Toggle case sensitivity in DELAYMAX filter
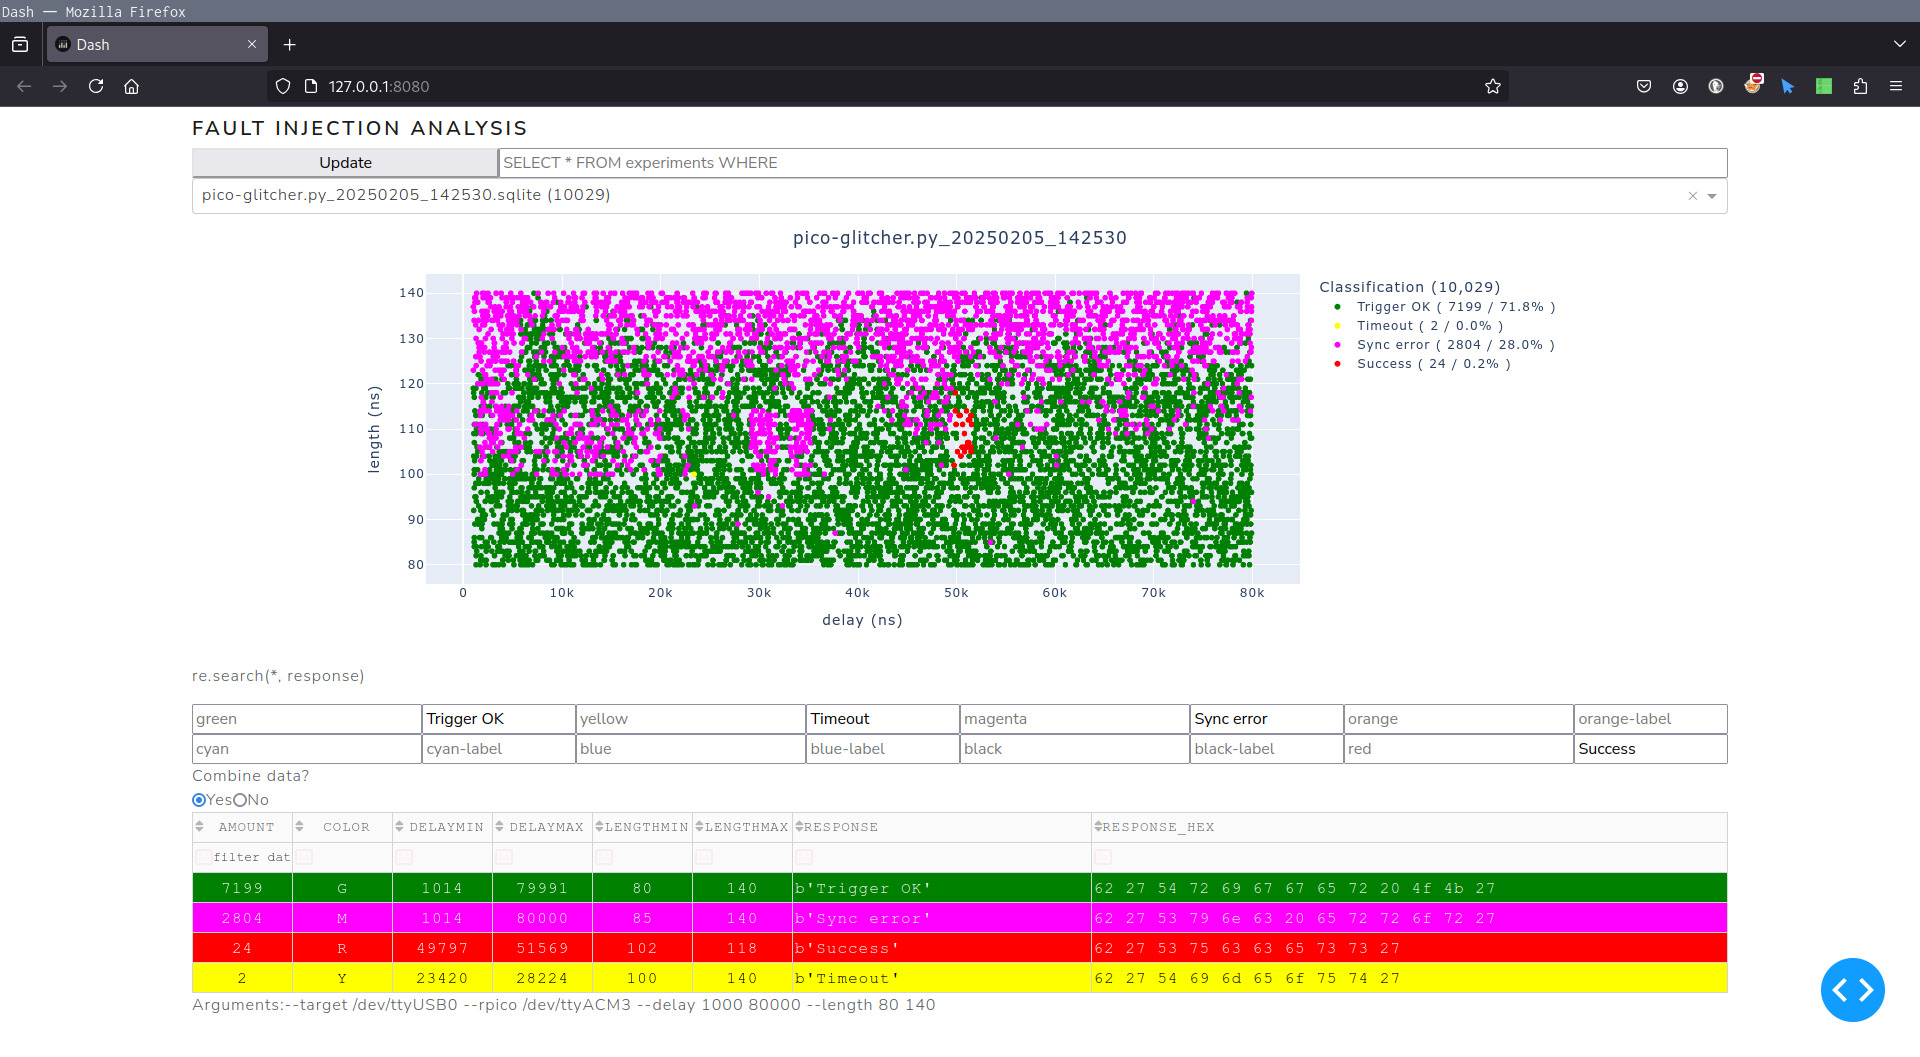1920x1057 pixels. tap(504, 857)
